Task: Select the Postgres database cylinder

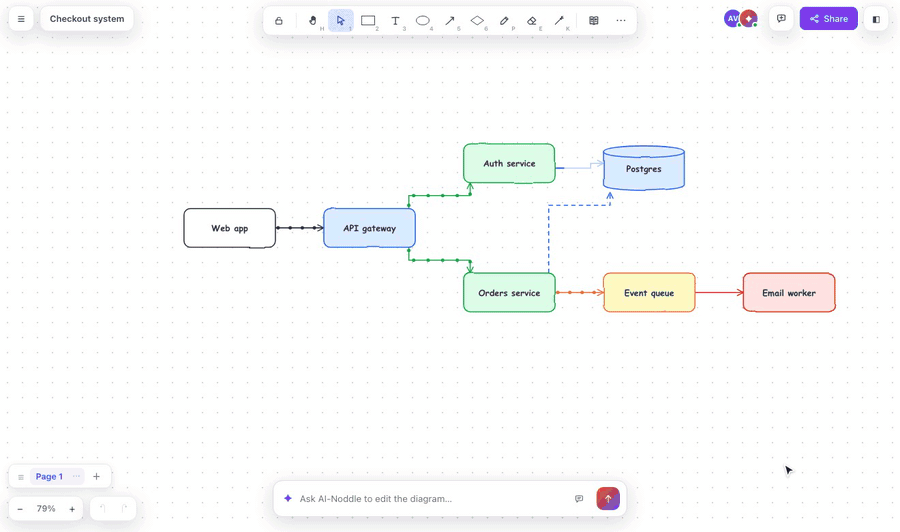Action: 644,168
